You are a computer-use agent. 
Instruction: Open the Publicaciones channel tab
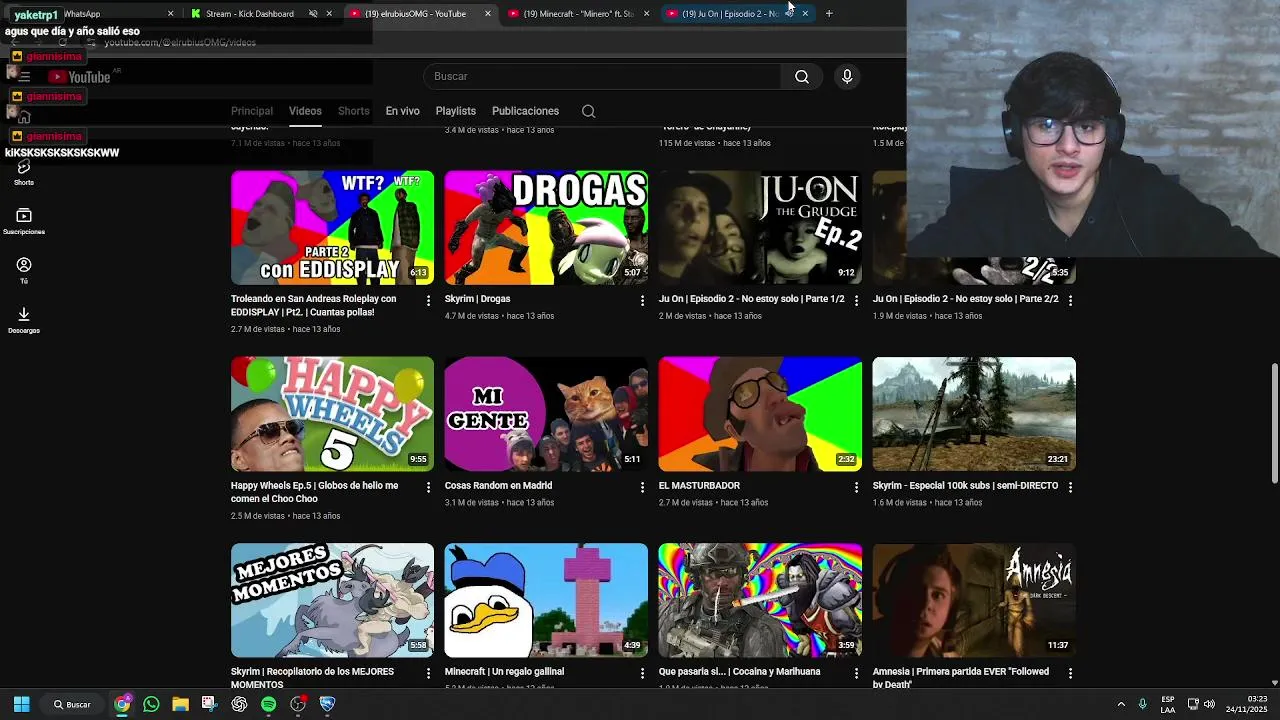point(525,111)
